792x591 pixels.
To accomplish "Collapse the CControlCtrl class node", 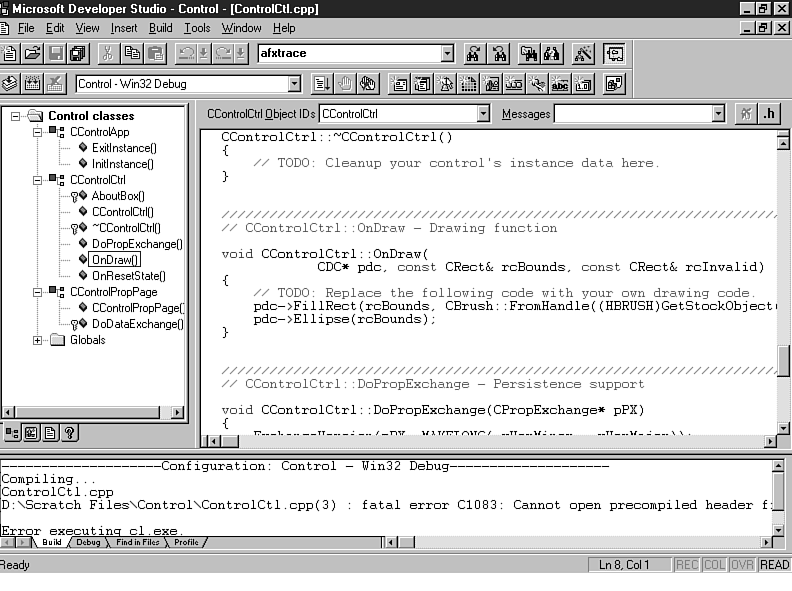I will click(x=37, y=180).
